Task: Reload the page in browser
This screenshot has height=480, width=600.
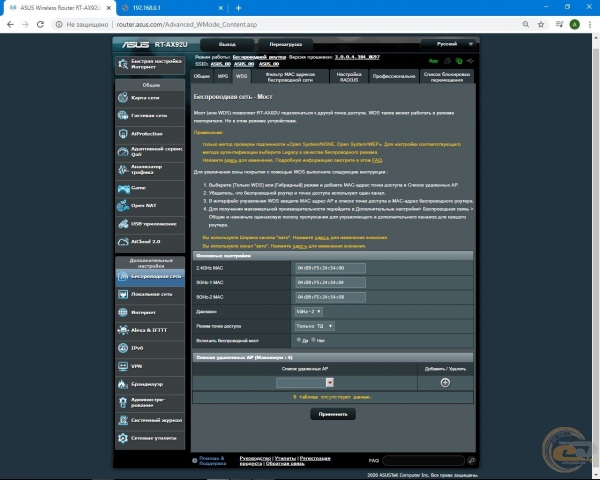Action: click(40, 24)
